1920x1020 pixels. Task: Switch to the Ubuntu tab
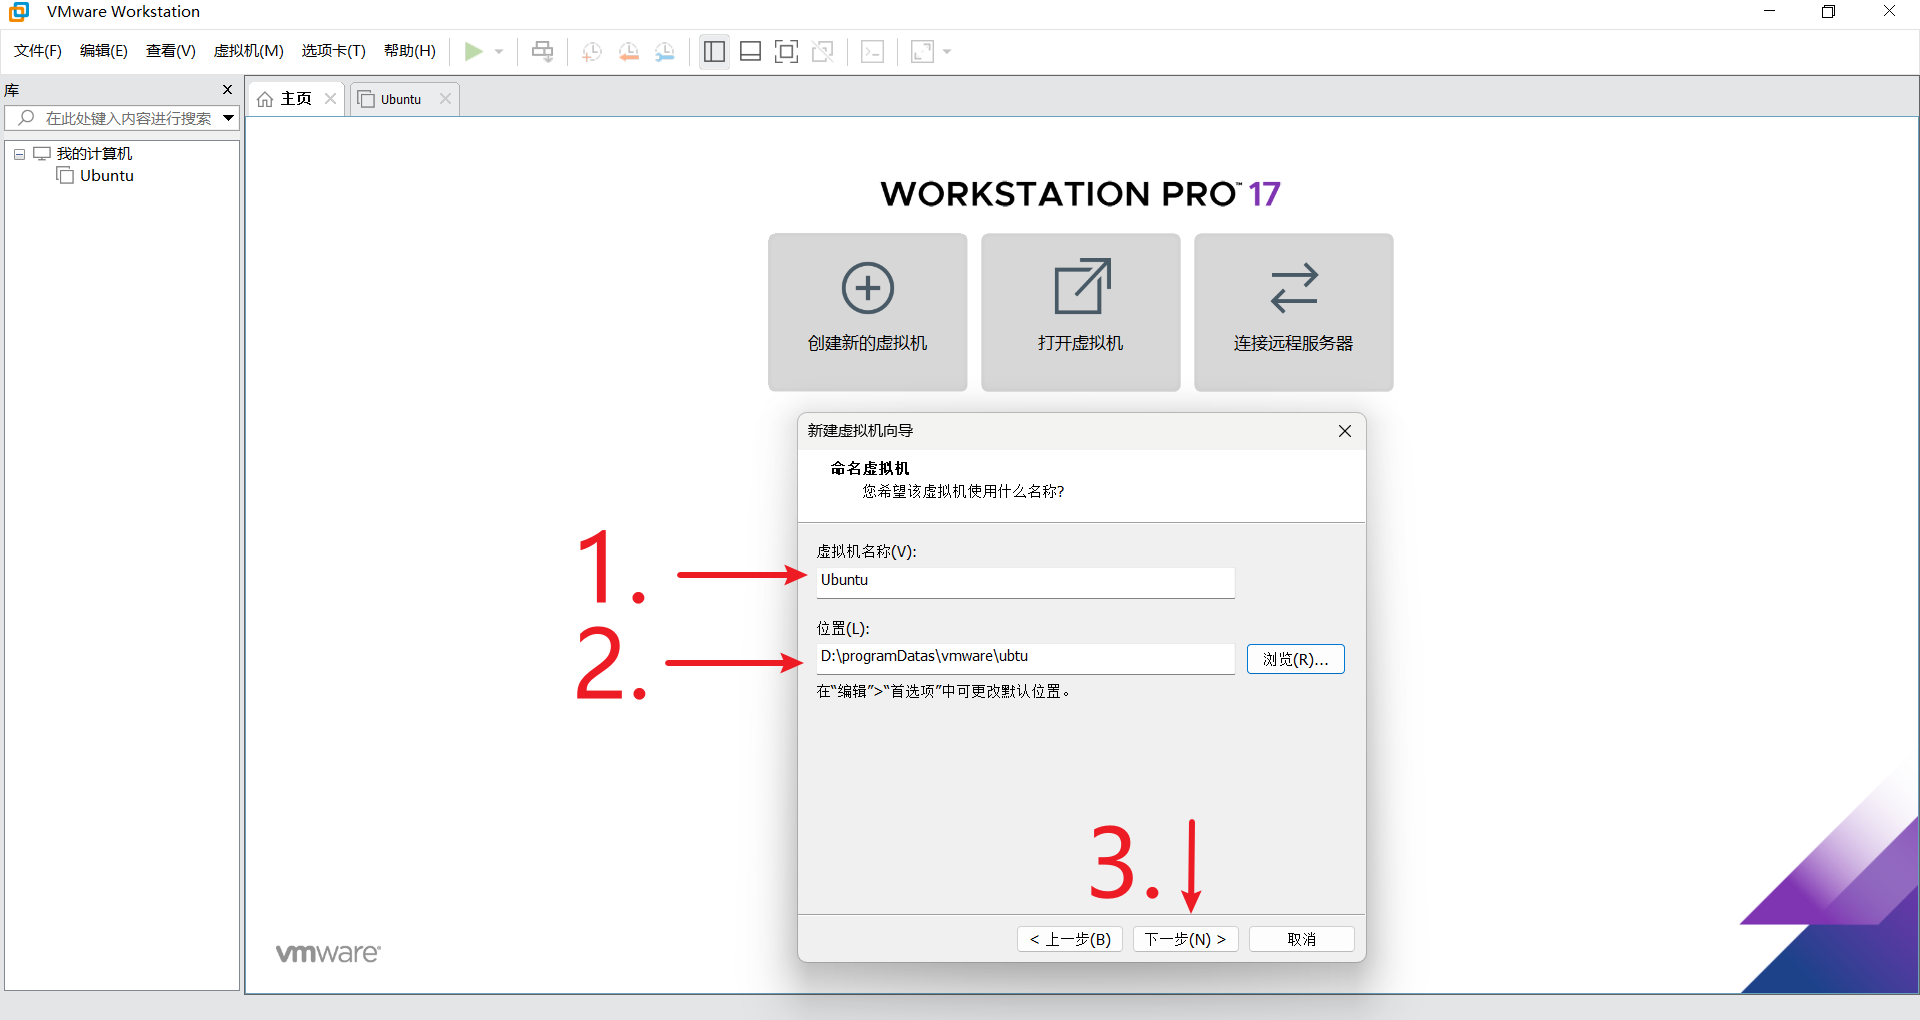click(x=401, y=99)
